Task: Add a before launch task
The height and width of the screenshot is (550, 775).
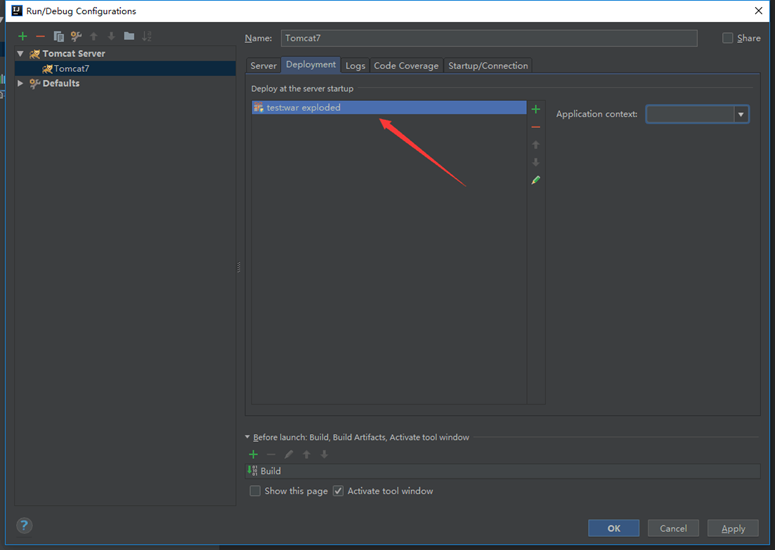Action: 254,454
